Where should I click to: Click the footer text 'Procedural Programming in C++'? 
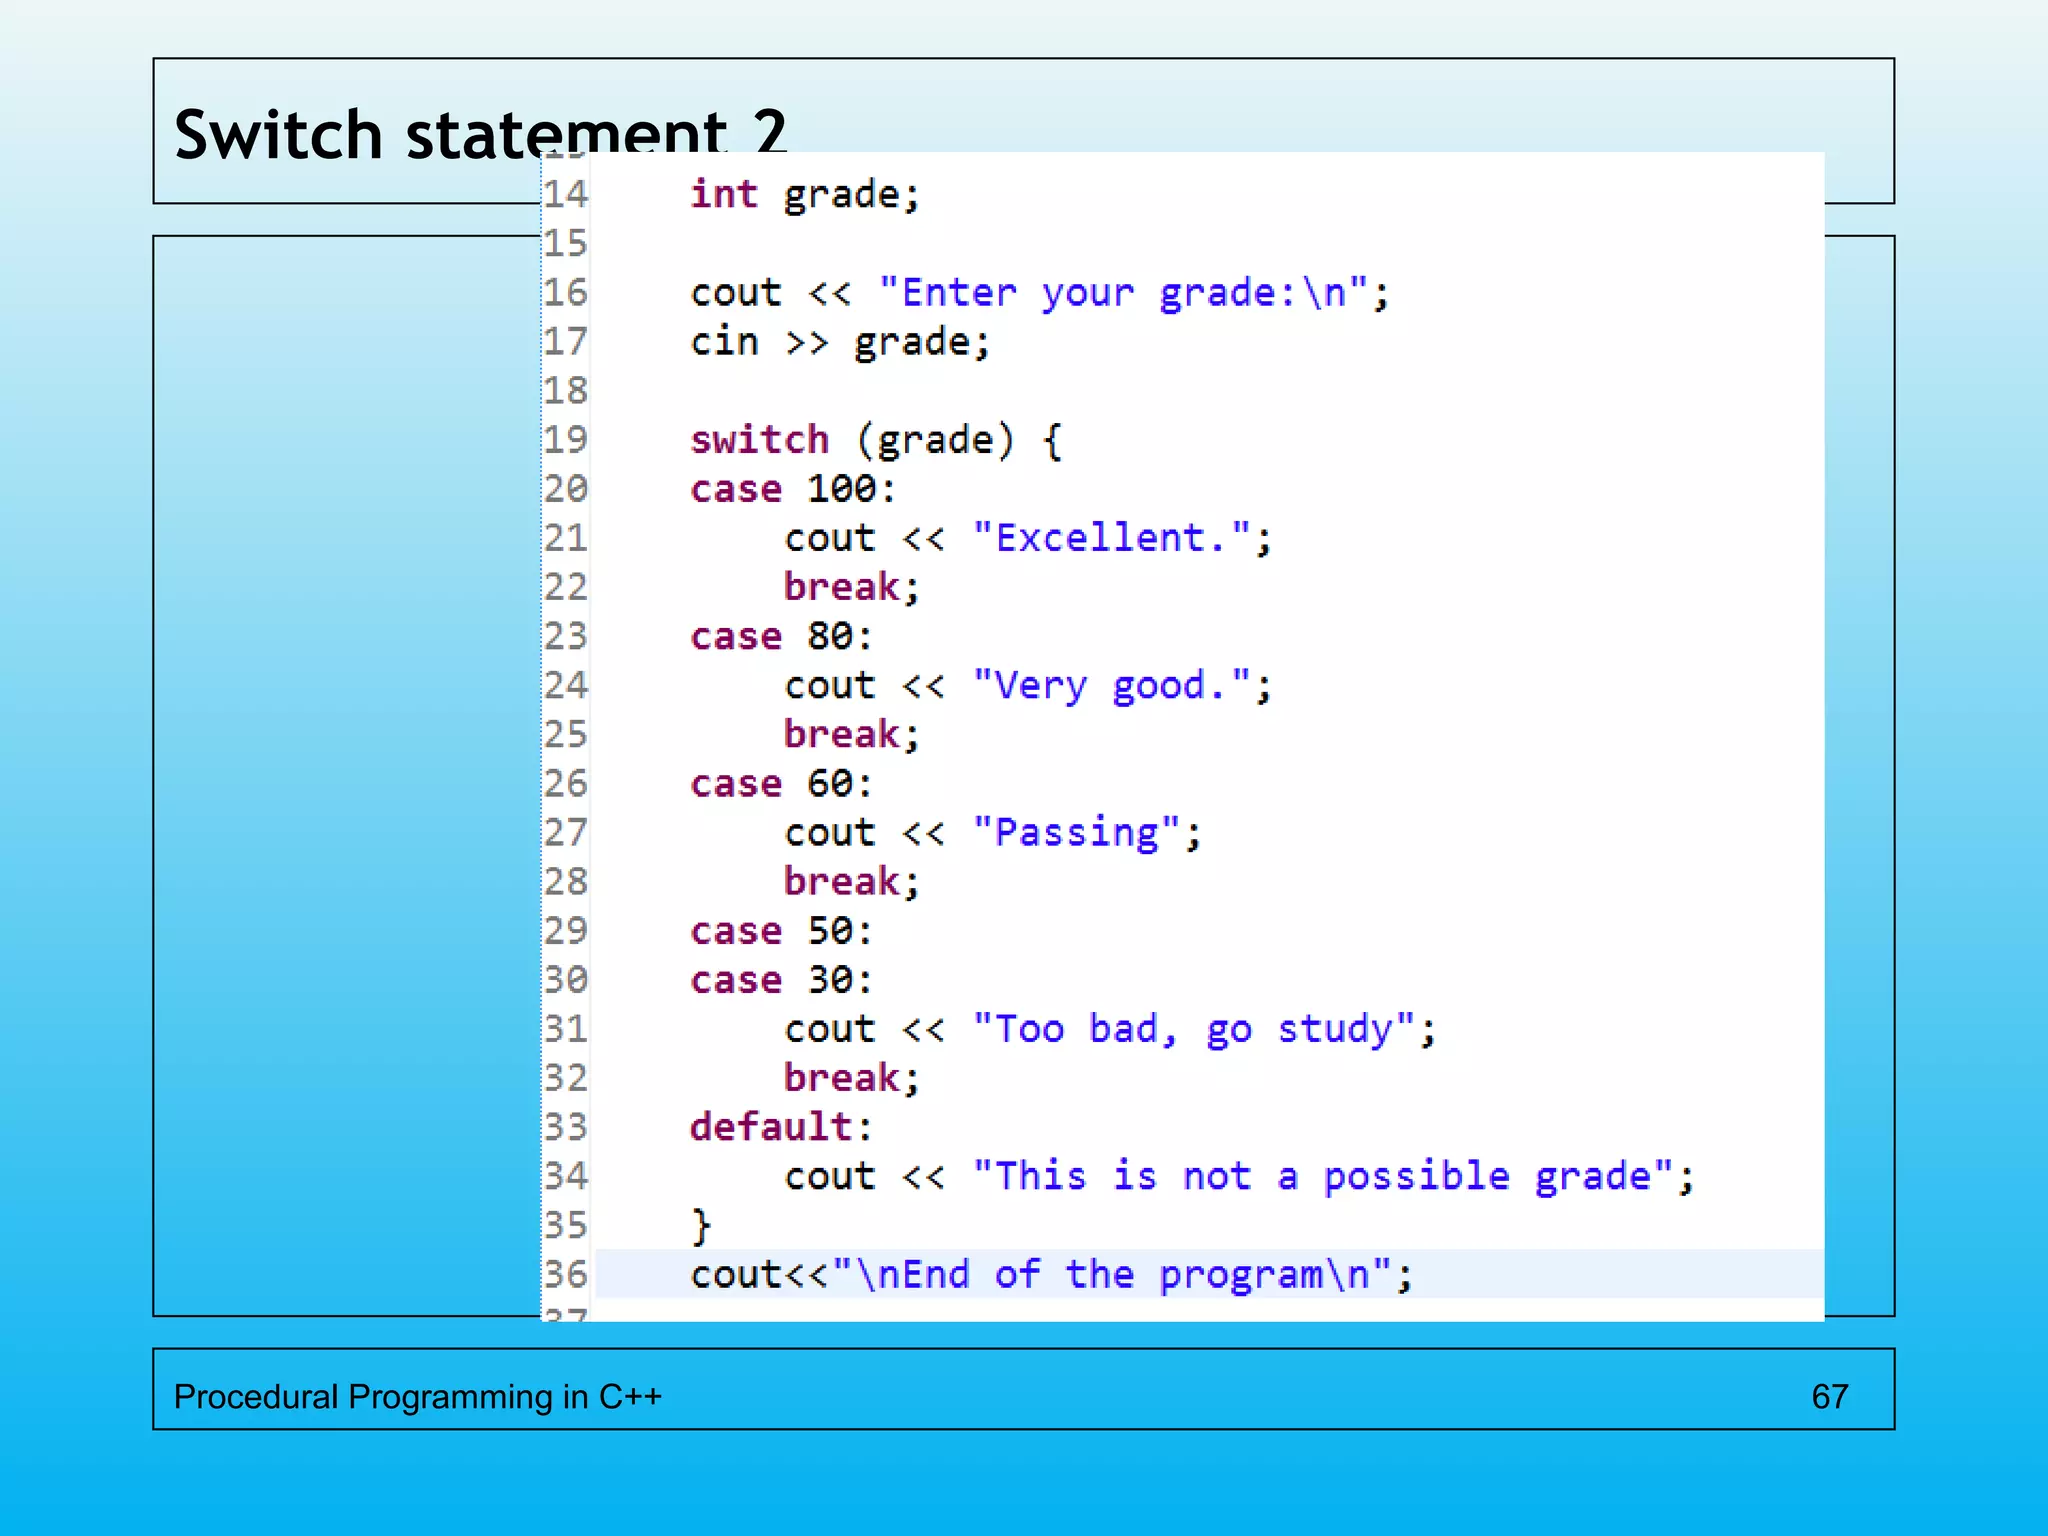pos(418,1396)
